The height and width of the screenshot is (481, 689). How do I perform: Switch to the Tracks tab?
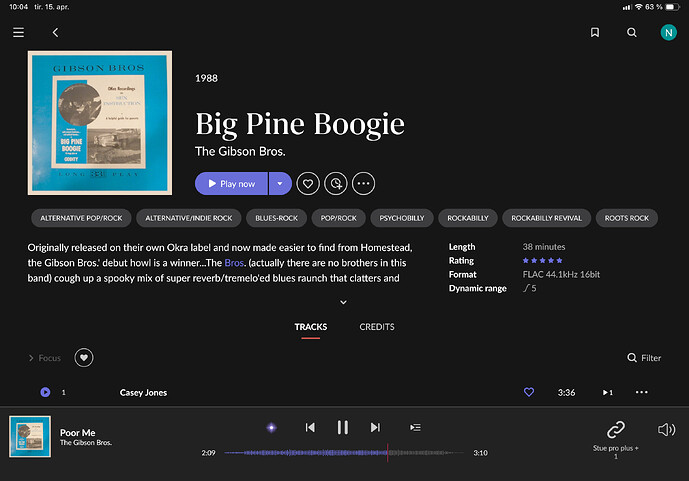pos(311,327)
